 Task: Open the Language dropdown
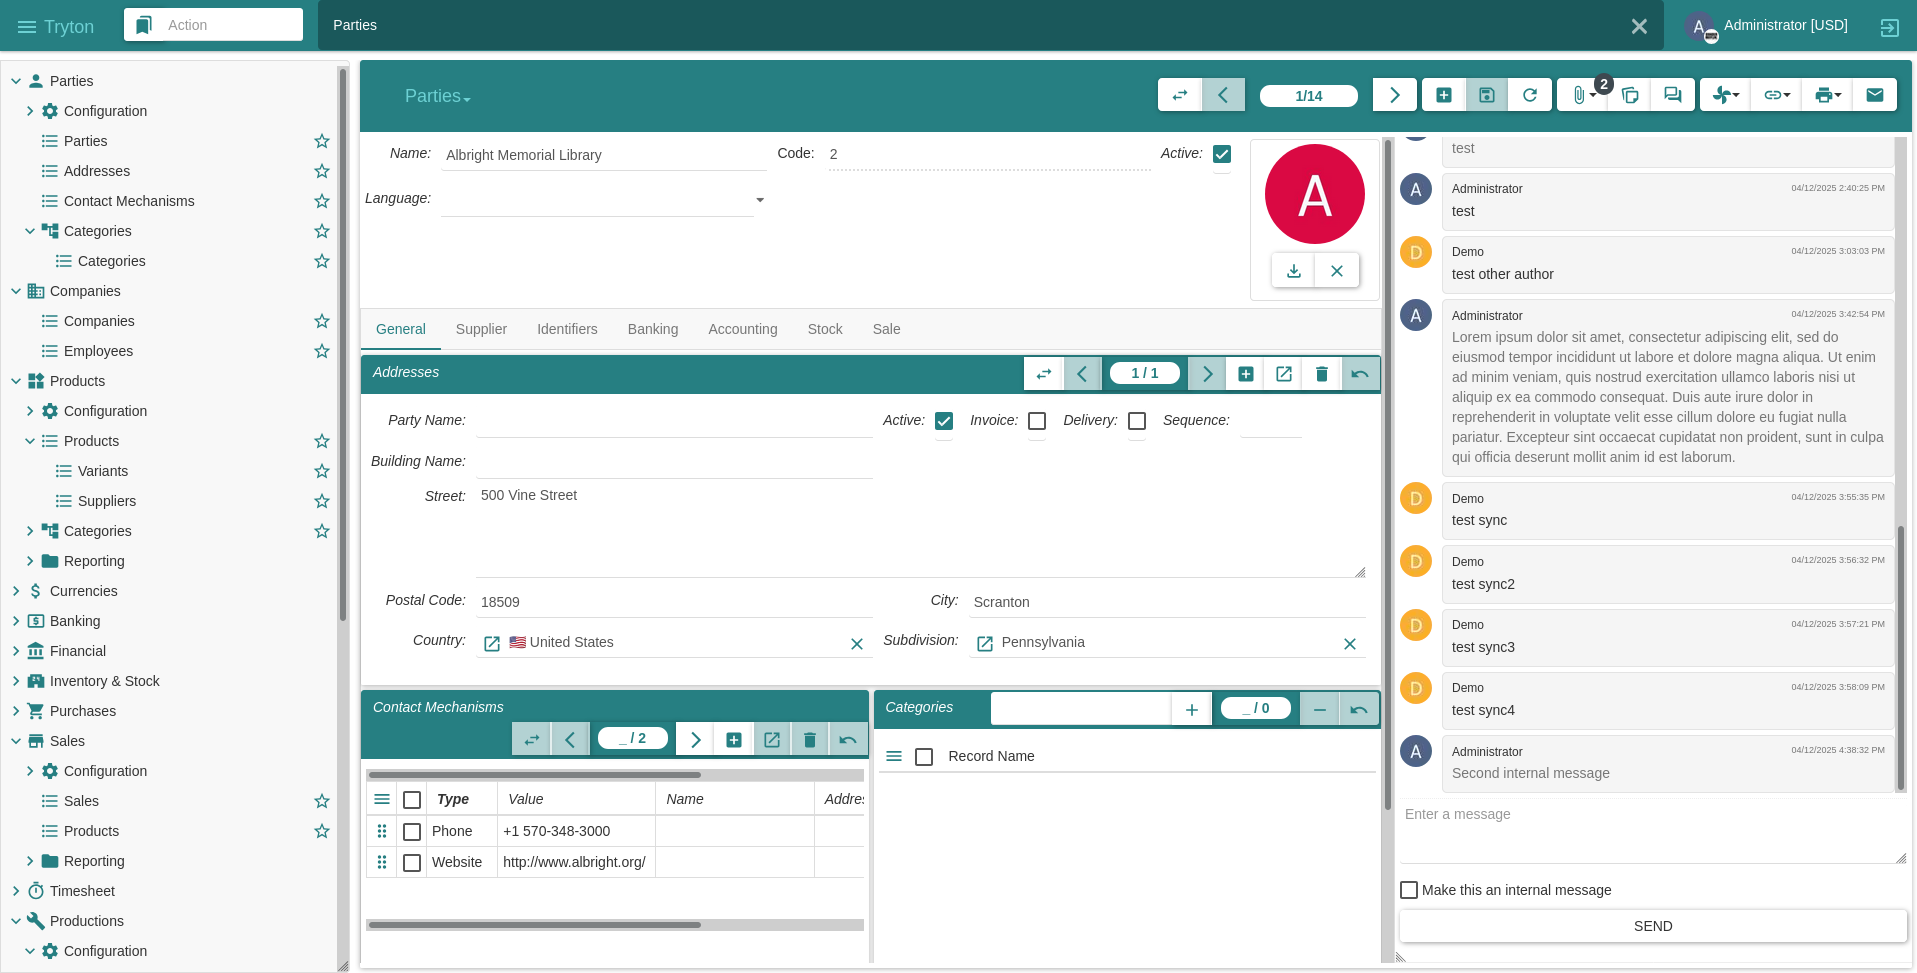click(x=760, y=200)
